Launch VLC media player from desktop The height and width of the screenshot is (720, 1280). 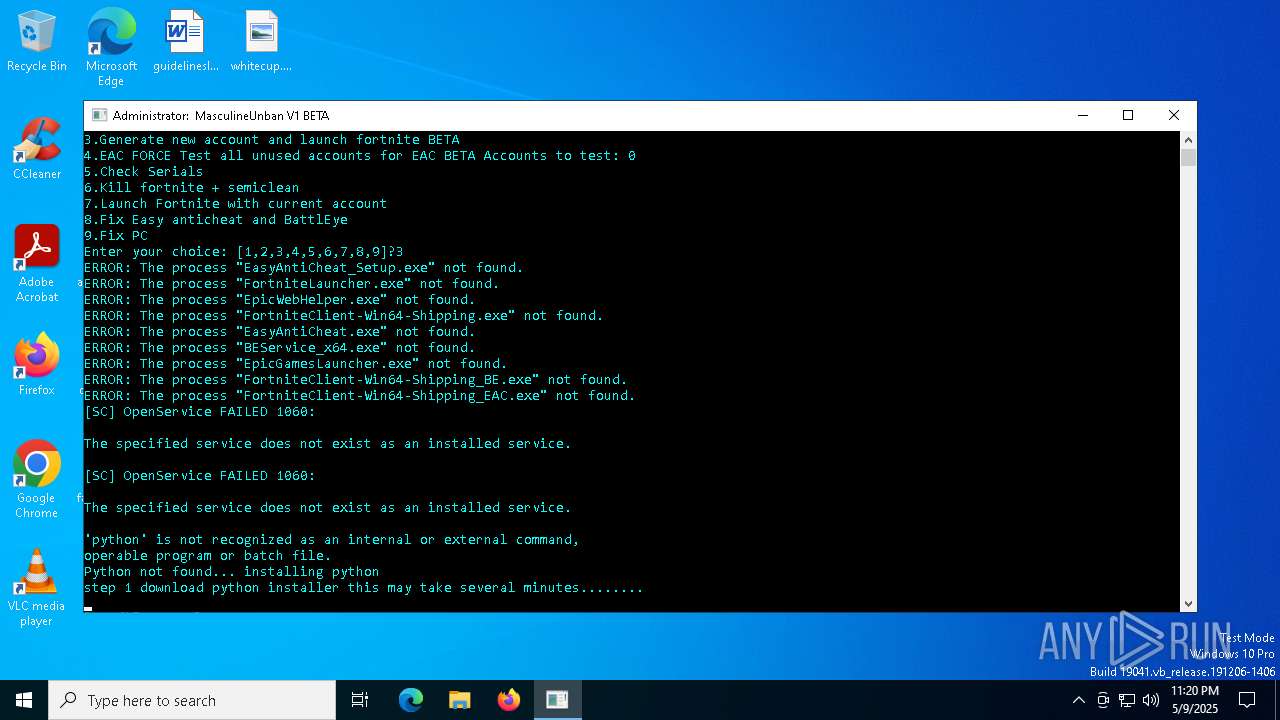click(37, 588)
